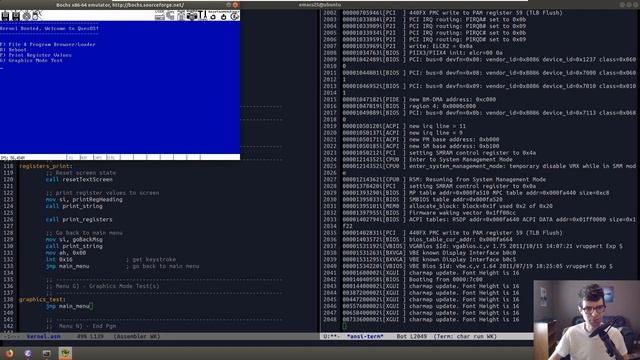This screenshot has height=360, width=640.
Task: Click the 'mov ah, 0x00' line
Action: click(66, 253)
